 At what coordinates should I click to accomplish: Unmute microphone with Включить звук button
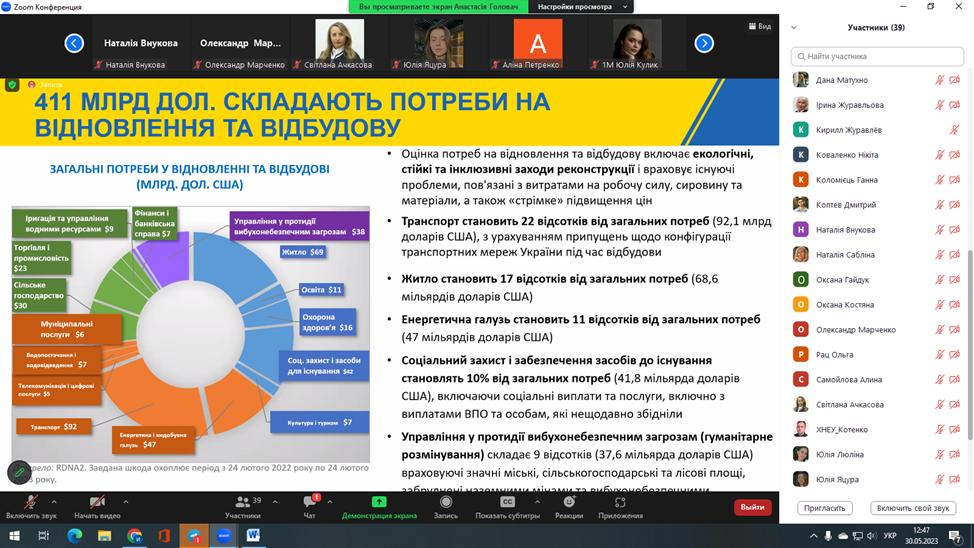[30, 504]
